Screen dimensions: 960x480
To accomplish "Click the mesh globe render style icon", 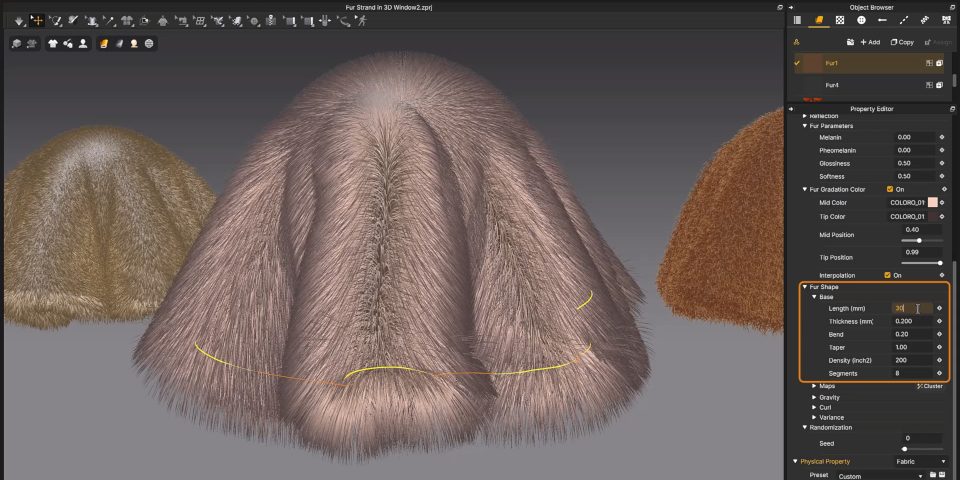I will 149,43.
